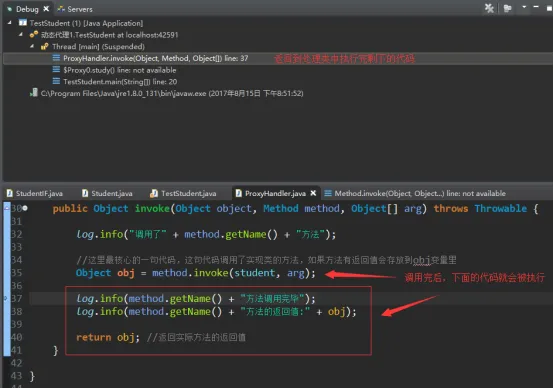Click line number 40 in the gutter
554x389 pixels.
click(17, 337)
